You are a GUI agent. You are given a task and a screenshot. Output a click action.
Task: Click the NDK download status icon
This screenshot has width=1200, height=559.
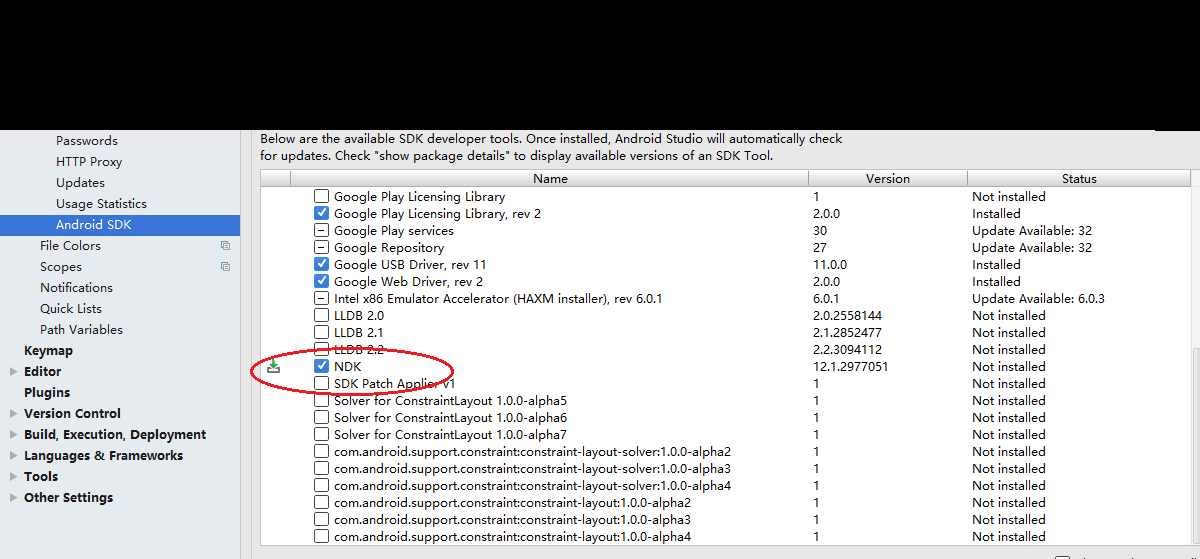pos(273,367)
